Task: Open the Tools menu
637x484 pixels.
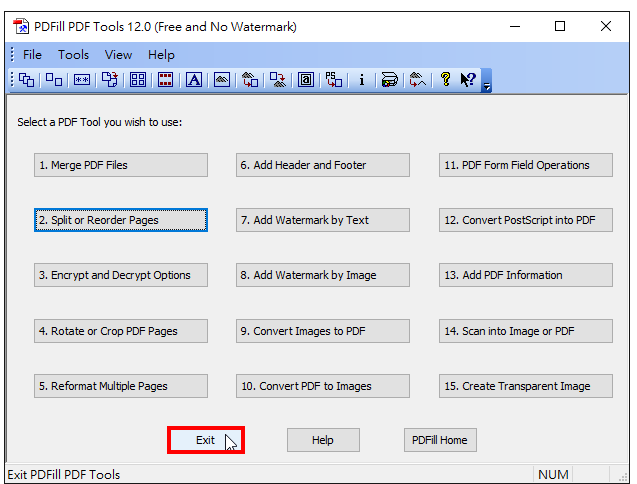Action: pyautogui.click(x=73, y=54)
